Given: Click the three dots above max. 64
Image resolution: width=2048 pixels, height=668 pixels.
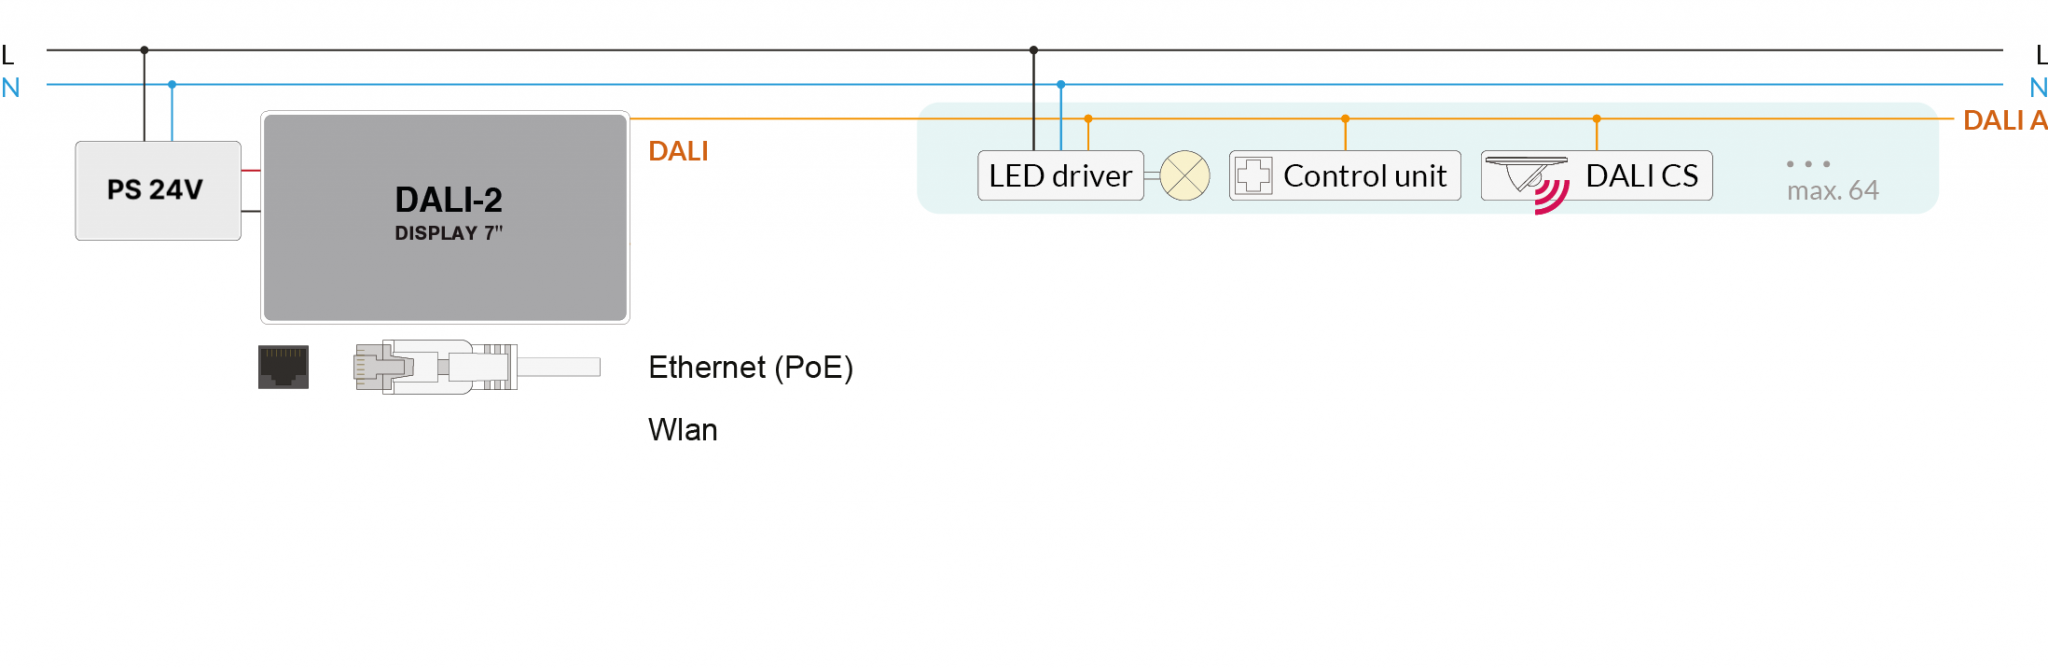Looking at the screenshot, I should tap(1808, 164).
